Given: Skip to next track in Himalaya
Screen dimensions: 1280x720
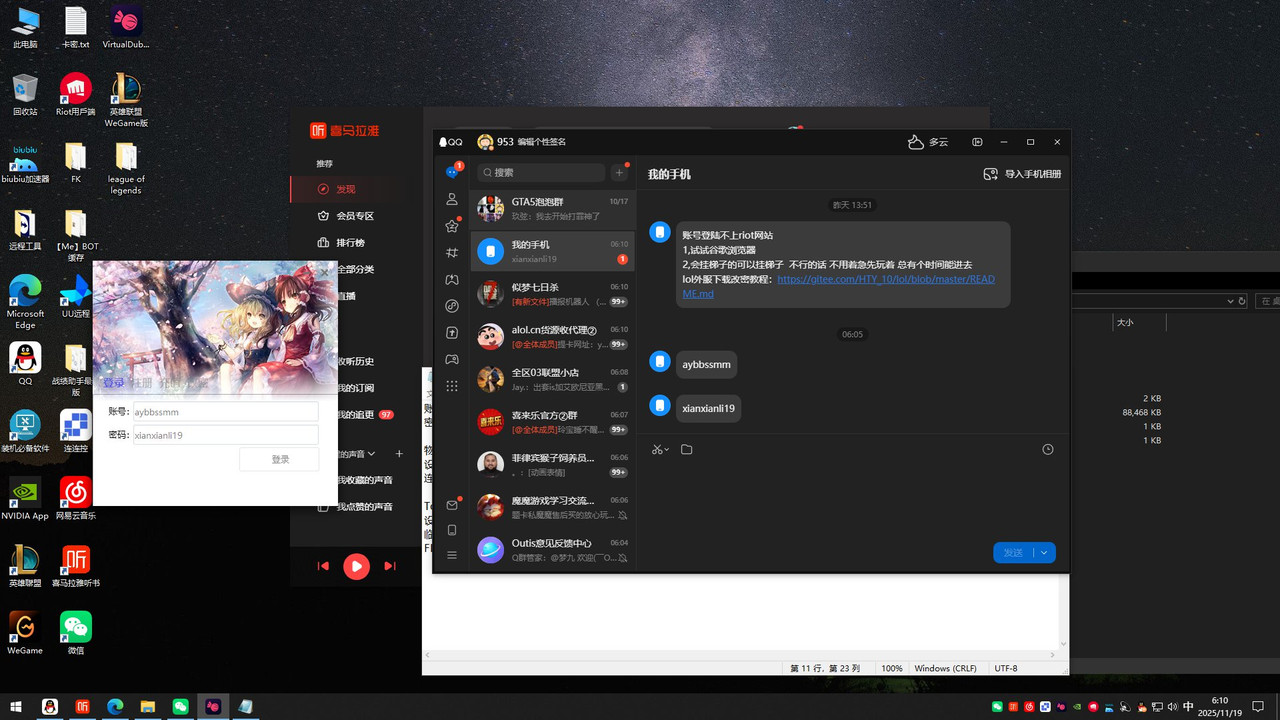Looking at the screenshot, I should 390,566.
